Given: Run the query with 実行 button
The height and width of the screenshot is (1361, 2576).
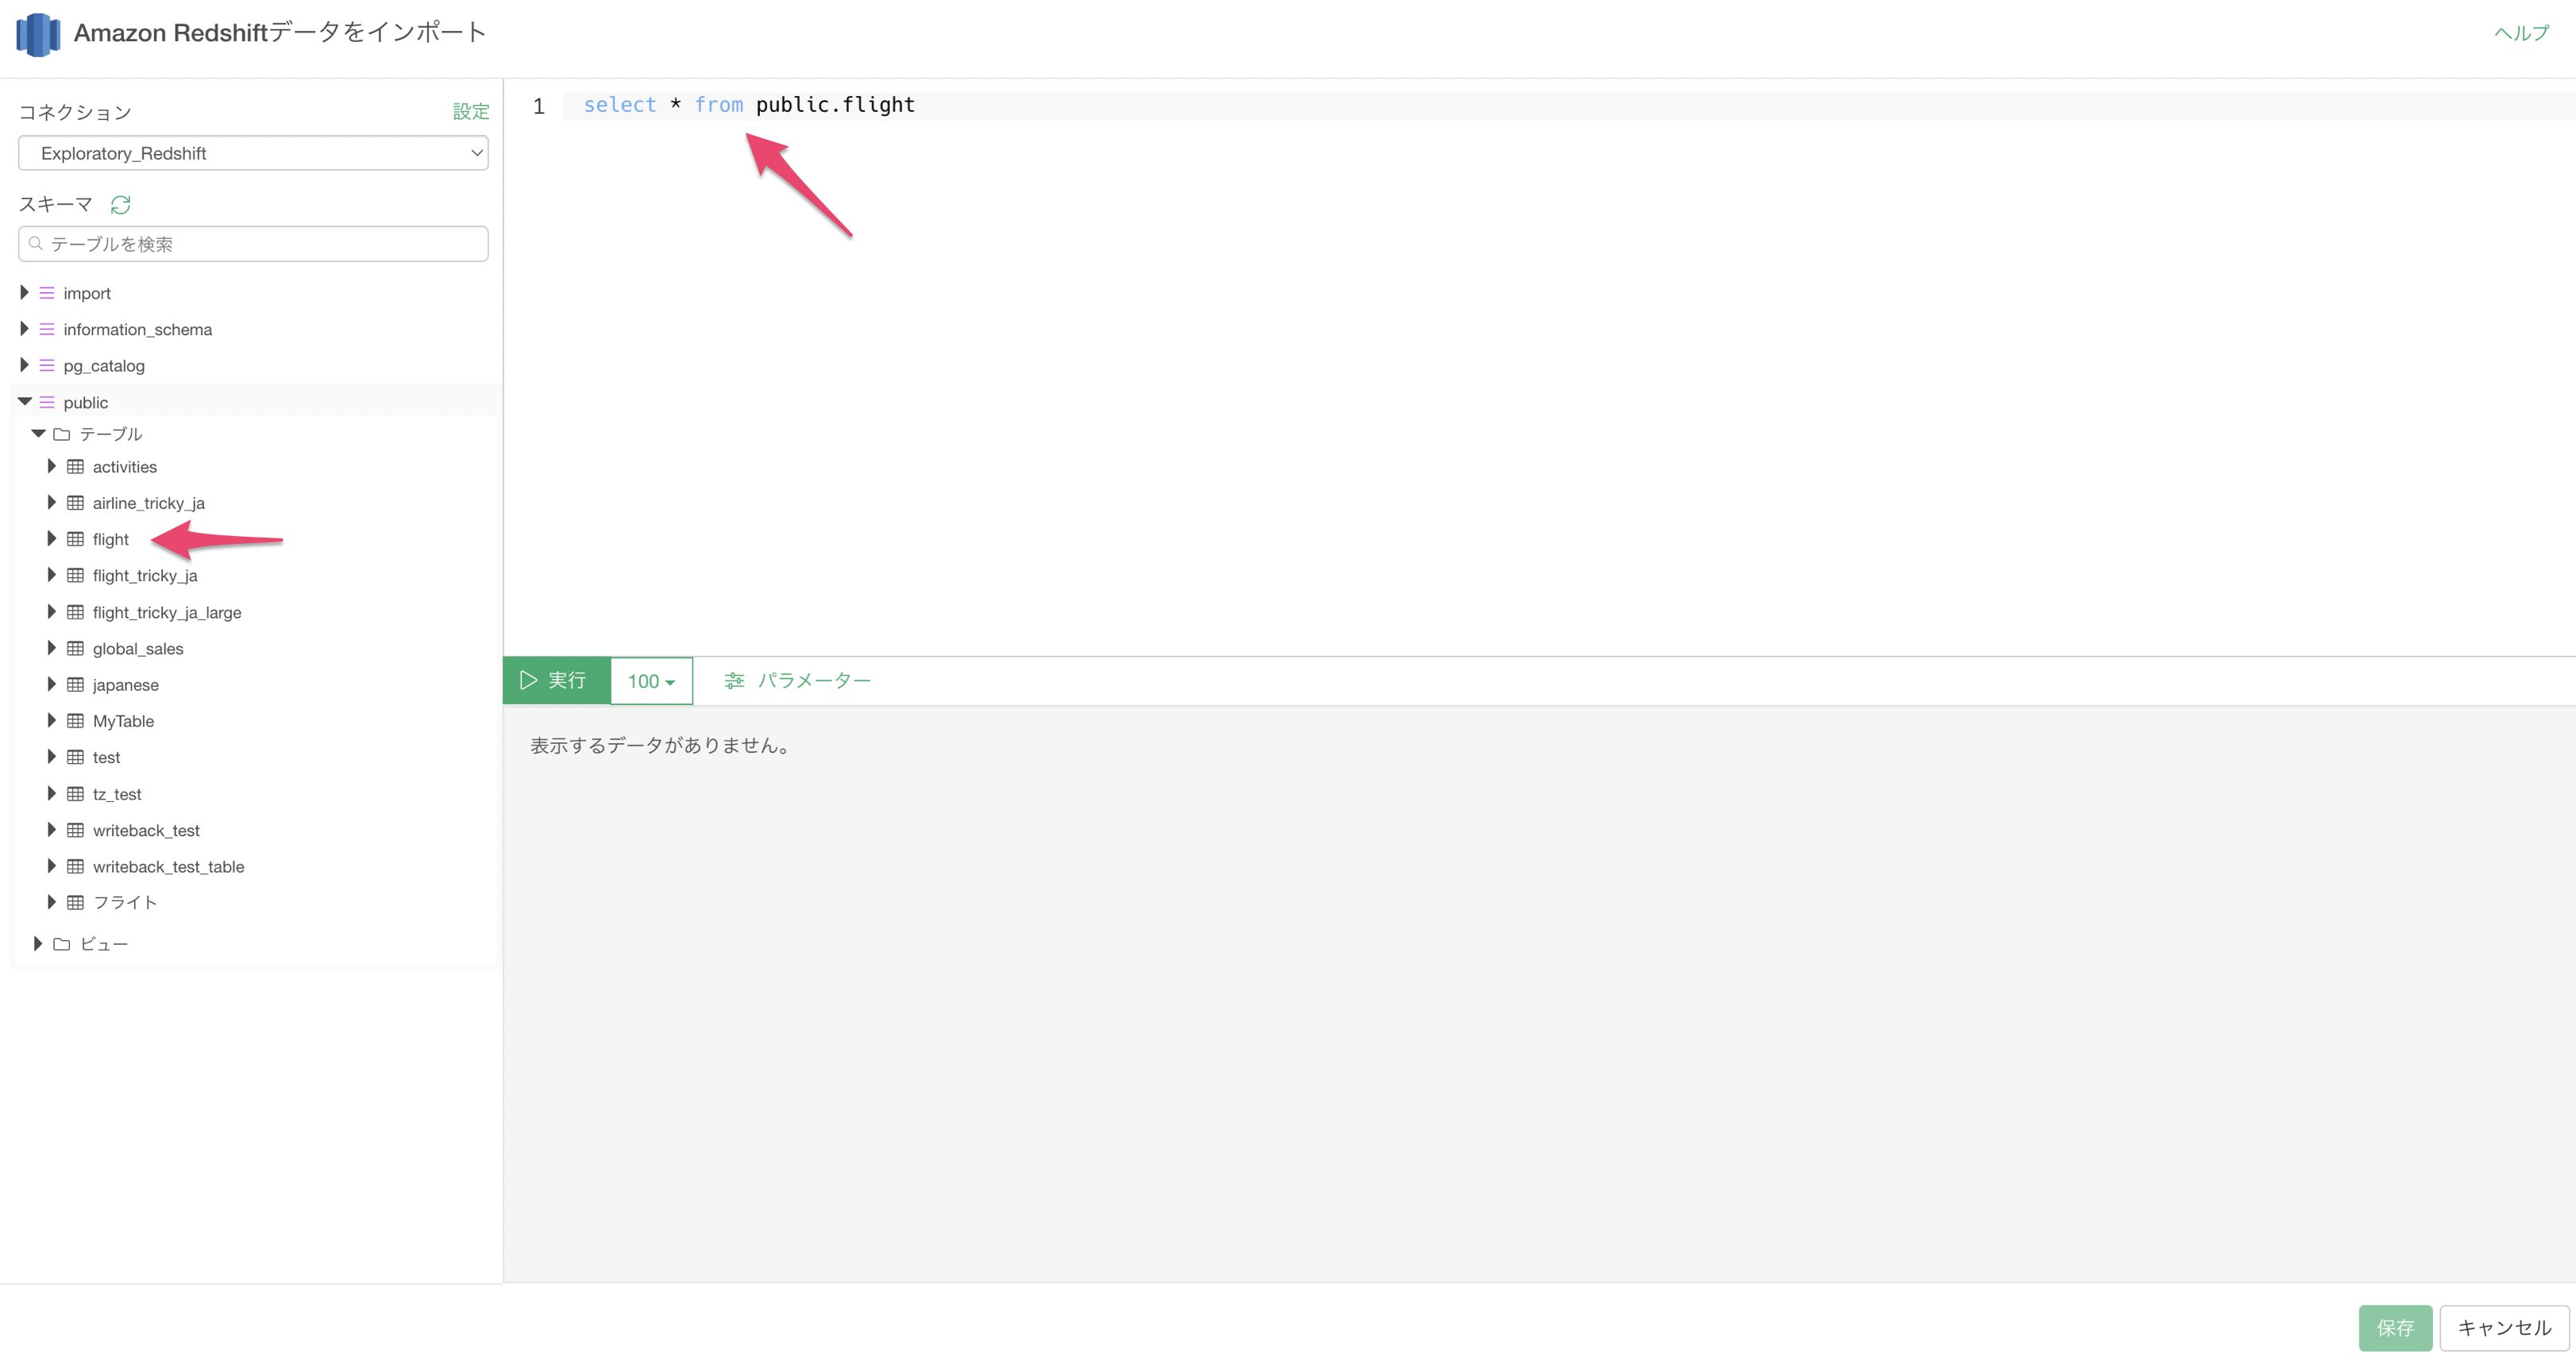Looking at the screenshot, I should coord(556,681).
